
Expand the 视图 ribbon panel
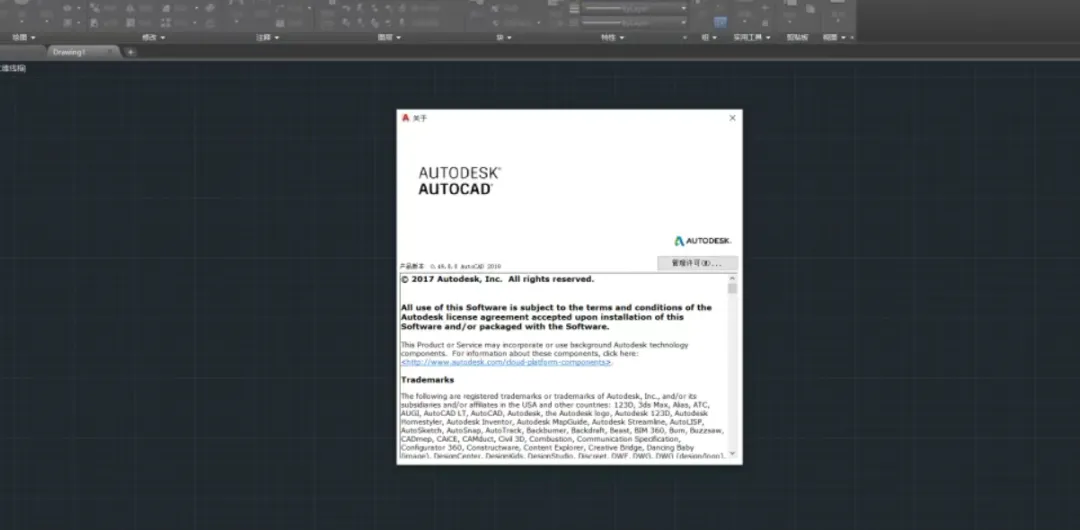[x=834, y=37]
